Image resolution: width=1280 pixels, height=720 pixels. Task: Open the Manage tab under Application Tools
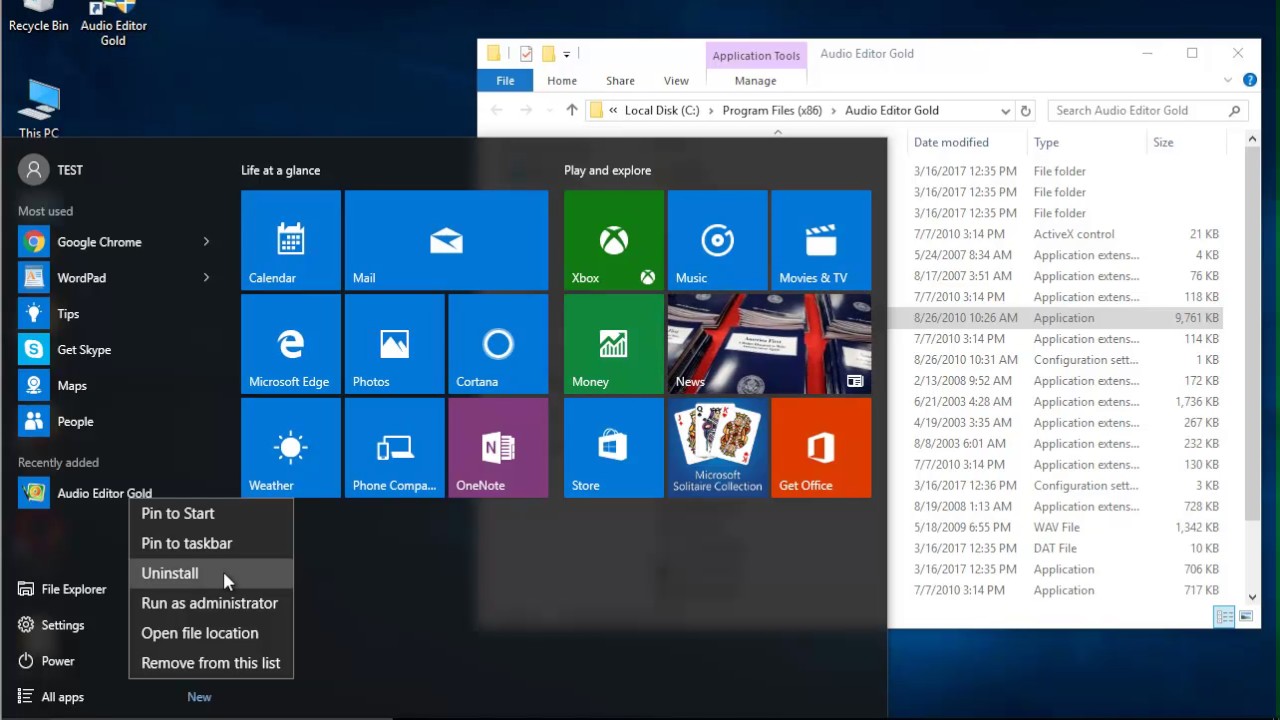click(x=755, y=81)
